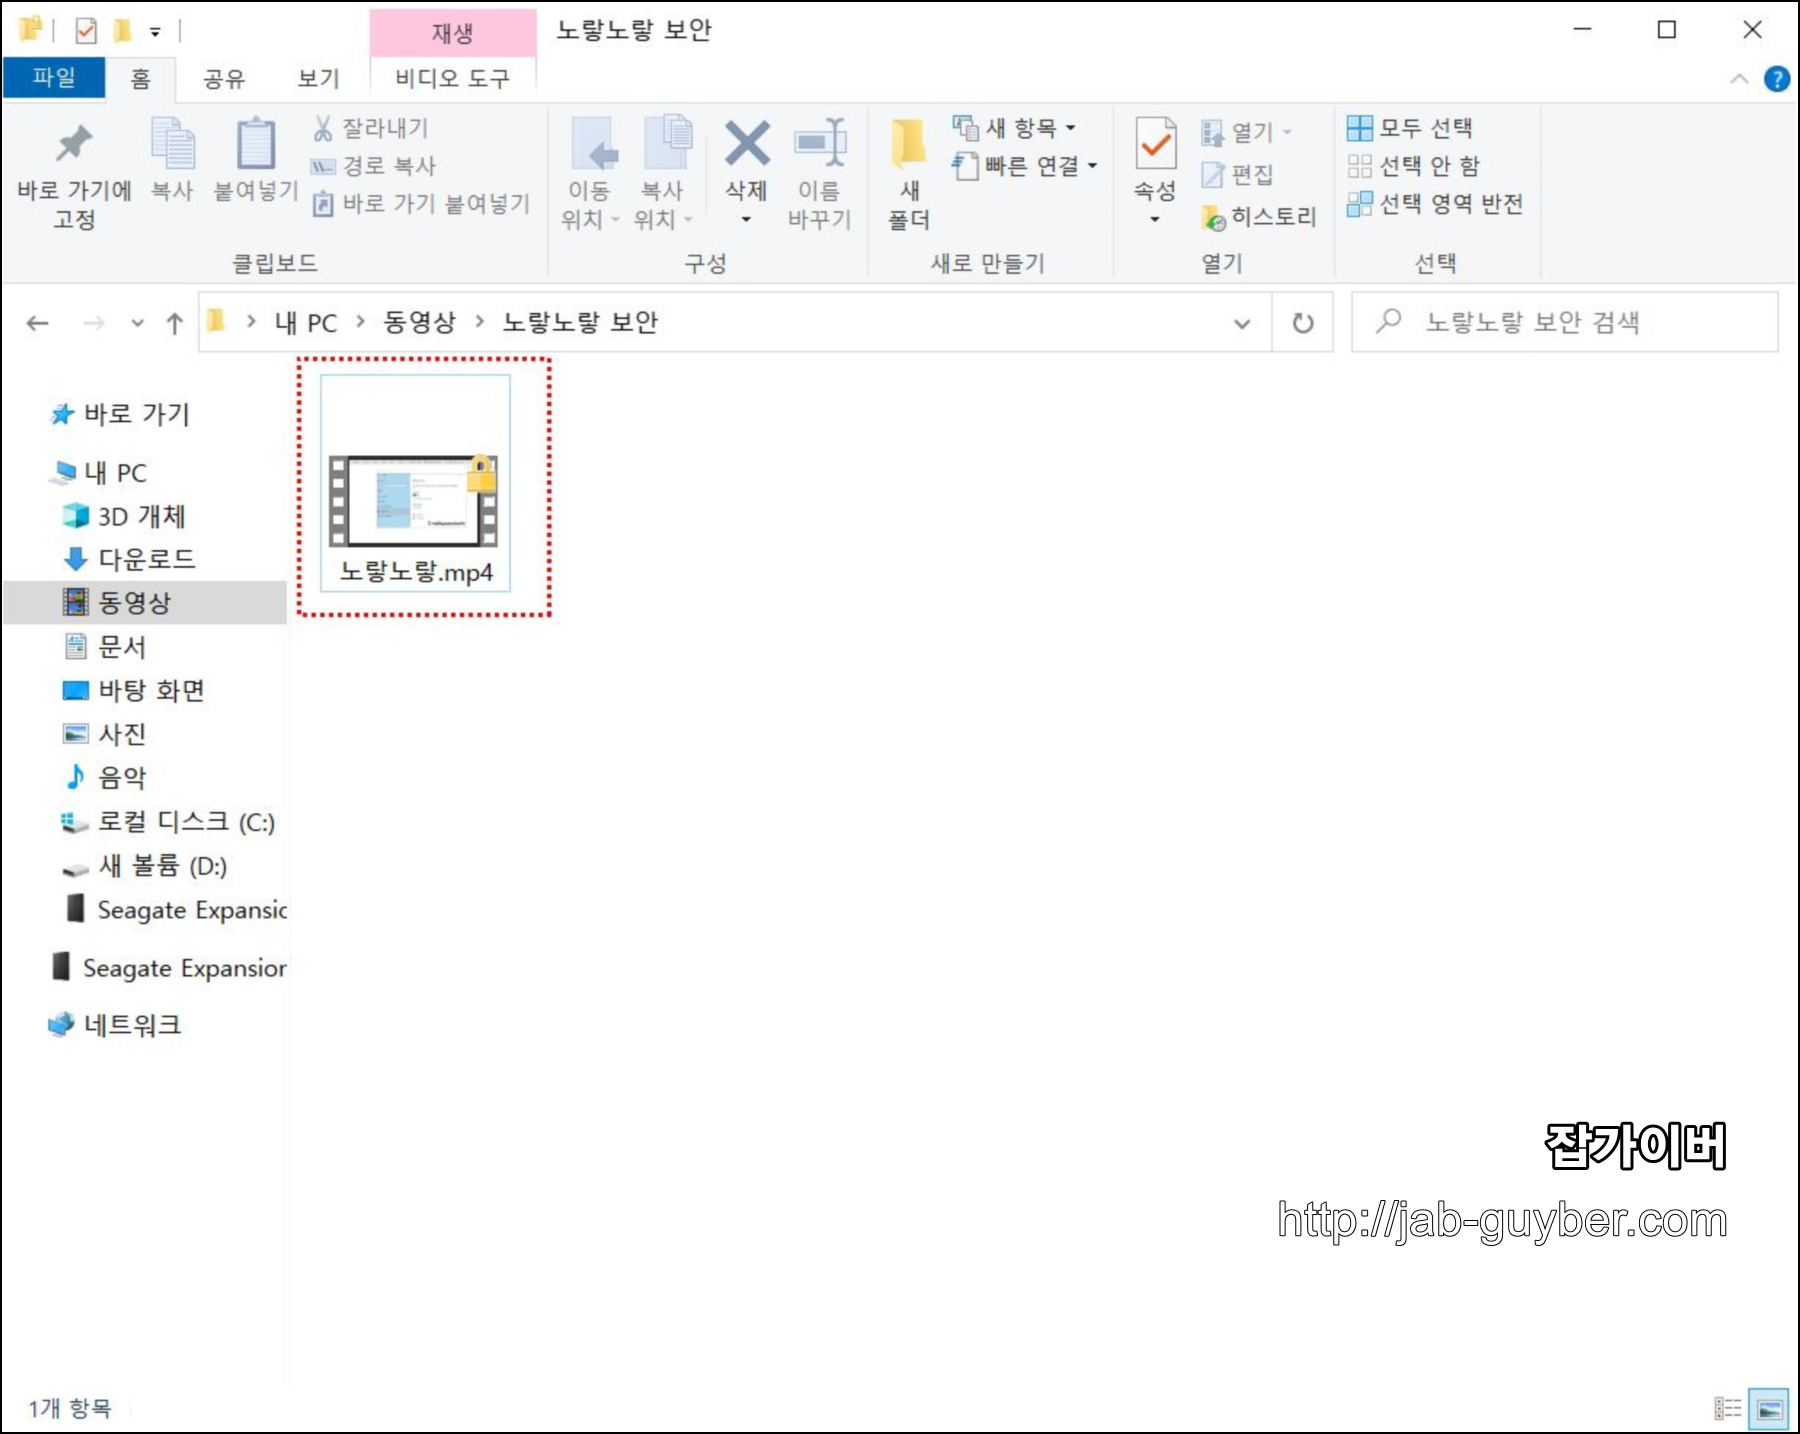
Task: Open 사진 folder in sidebar
Action: click(105, 734)
